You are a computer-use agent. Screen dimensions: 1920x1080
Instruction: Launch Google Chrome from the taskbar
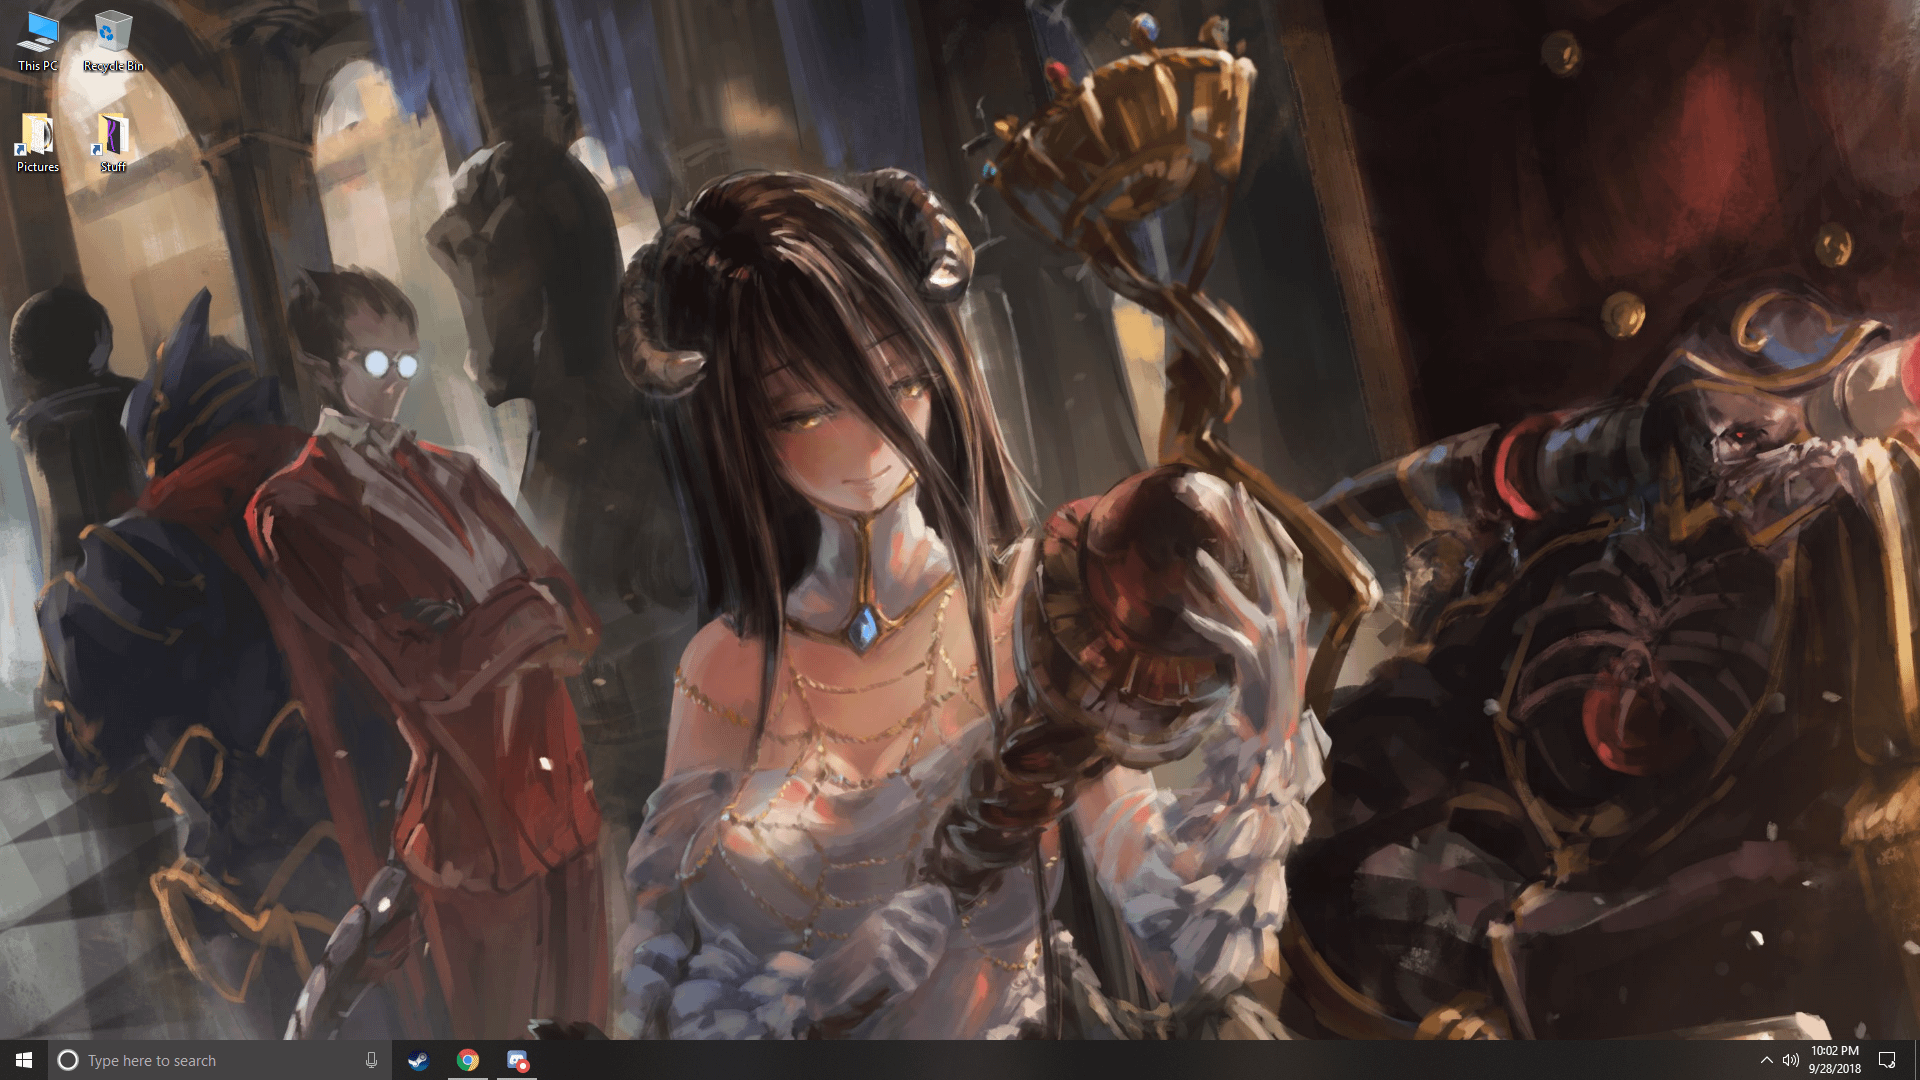pos(468,1061)
